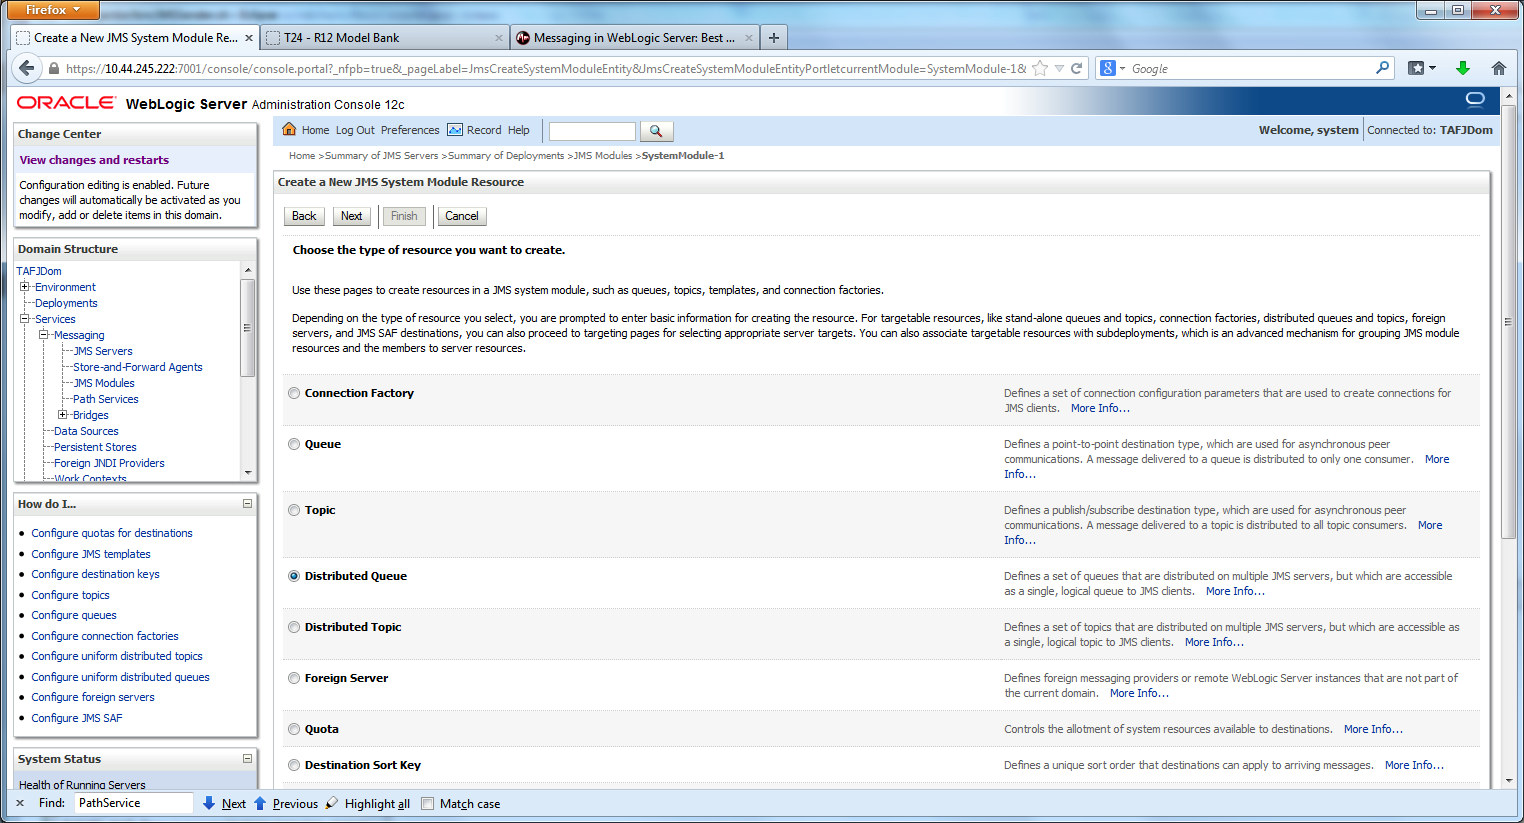Screen dimensions: 1524x823
Task: Open JMS Servers in domain tree
Action: [103, 351]
